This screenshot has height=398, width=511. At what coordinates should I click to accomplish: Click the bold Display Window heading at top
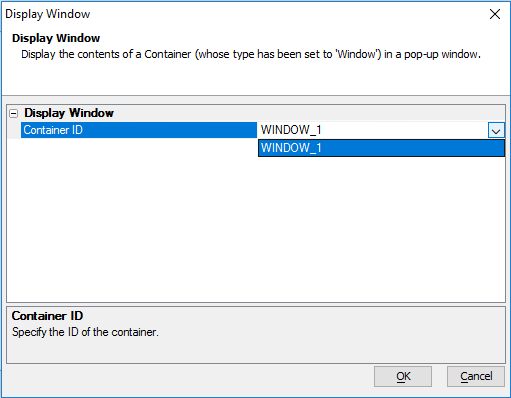56,38
